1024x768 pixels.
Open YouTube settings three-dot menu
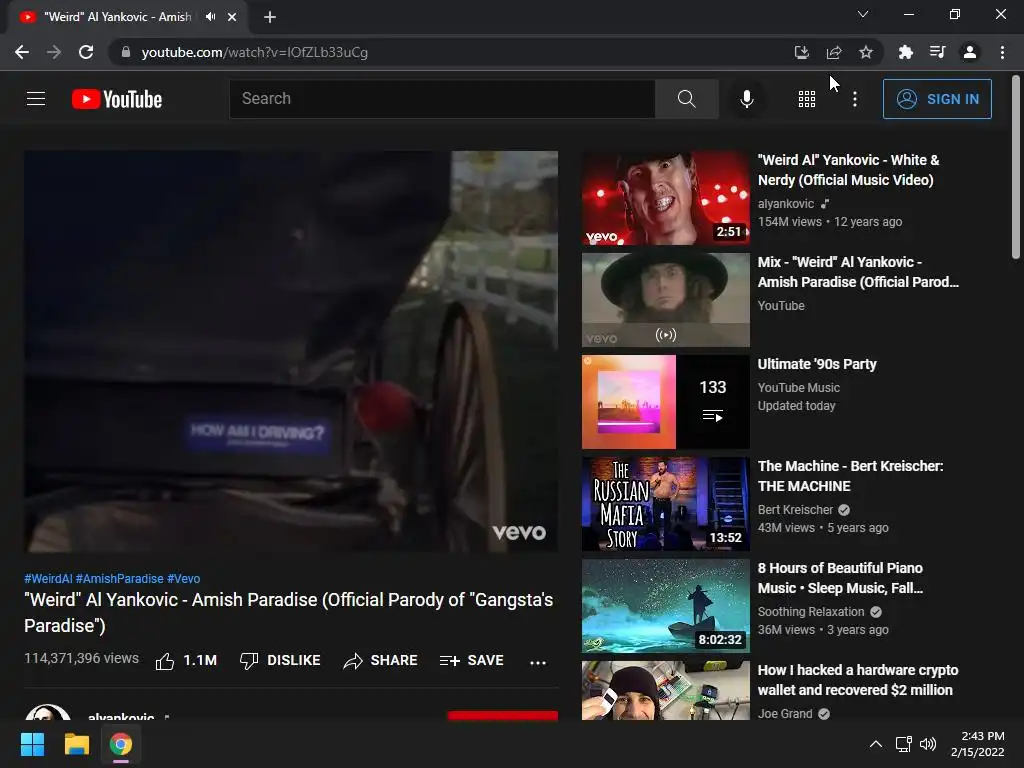pos(854,99)
